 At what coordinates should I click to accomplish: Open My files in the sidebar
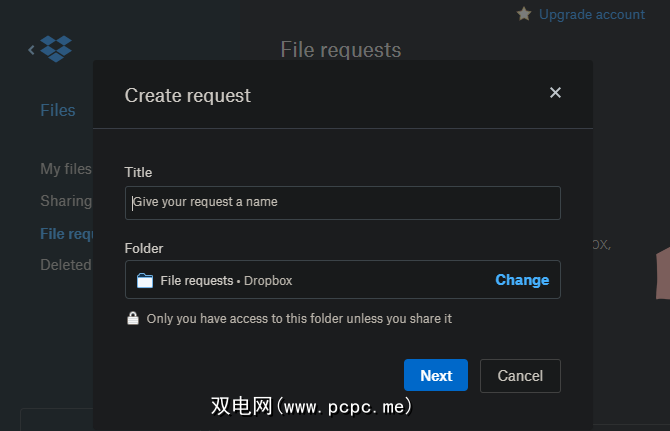[x=66, y=169]
